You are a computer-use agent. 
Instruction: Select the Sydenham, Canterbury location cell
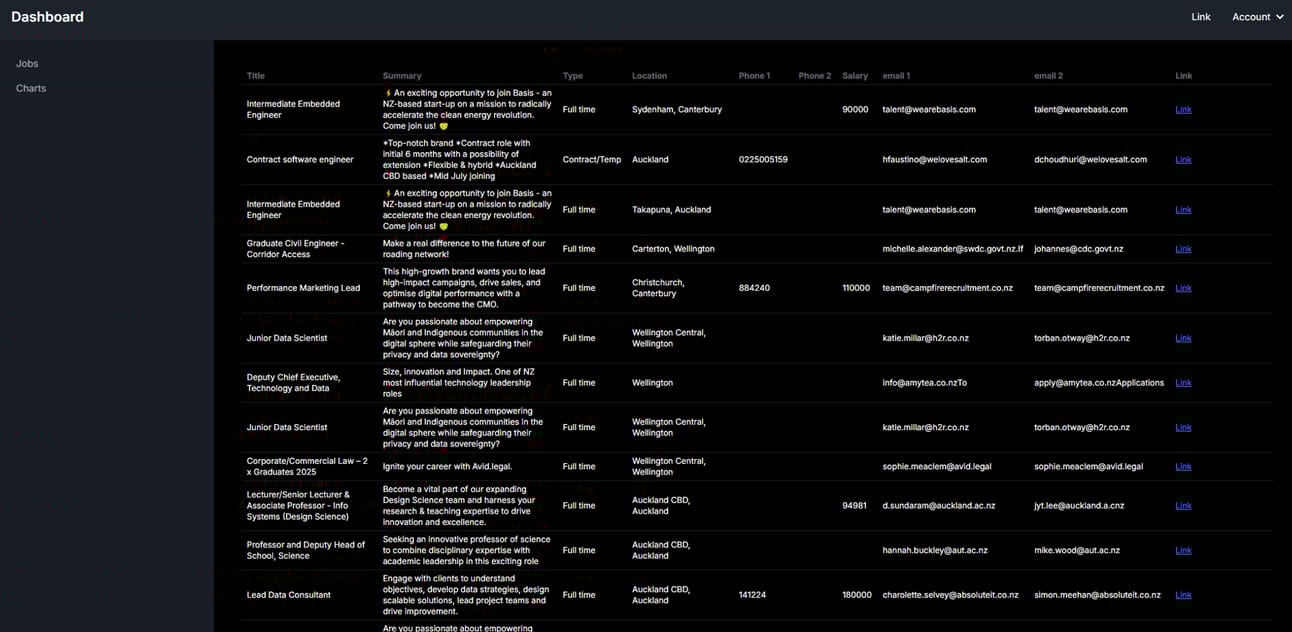coord(677,110)
